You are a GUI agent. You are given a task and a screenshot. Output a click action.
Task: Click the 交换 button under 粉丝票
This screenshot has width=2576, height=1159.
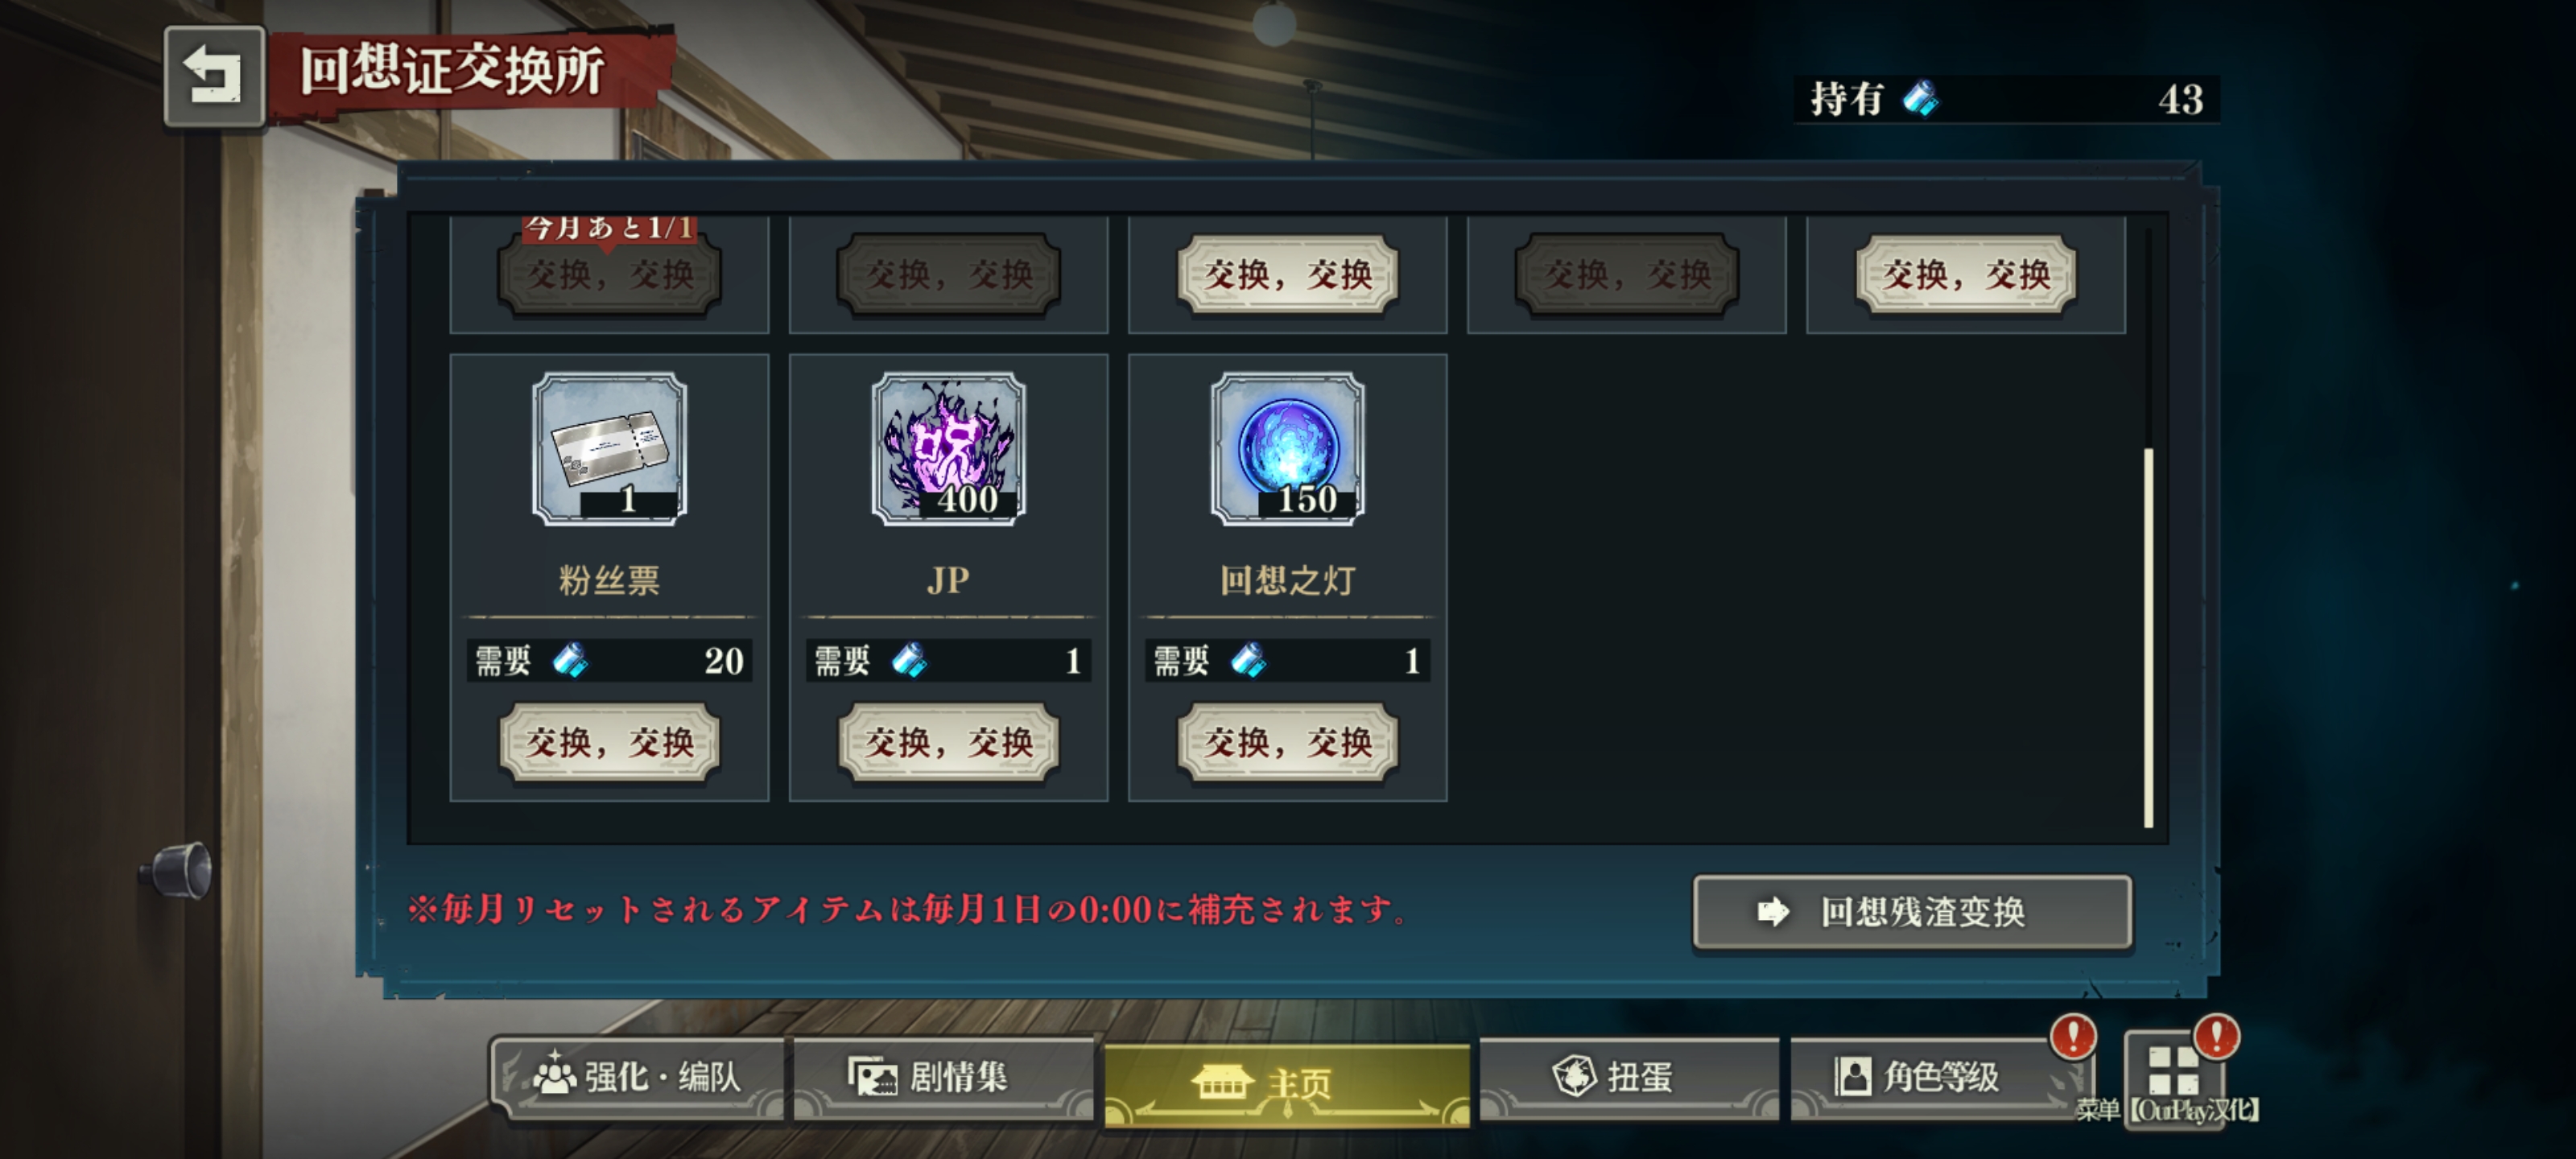click(609, 743)
